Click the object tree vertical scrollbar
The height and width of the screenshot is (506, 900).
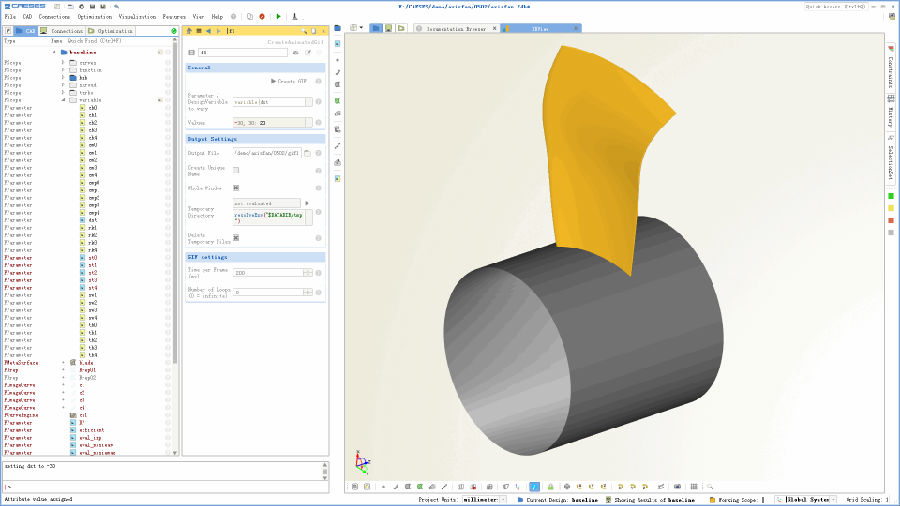pos(174,201)
